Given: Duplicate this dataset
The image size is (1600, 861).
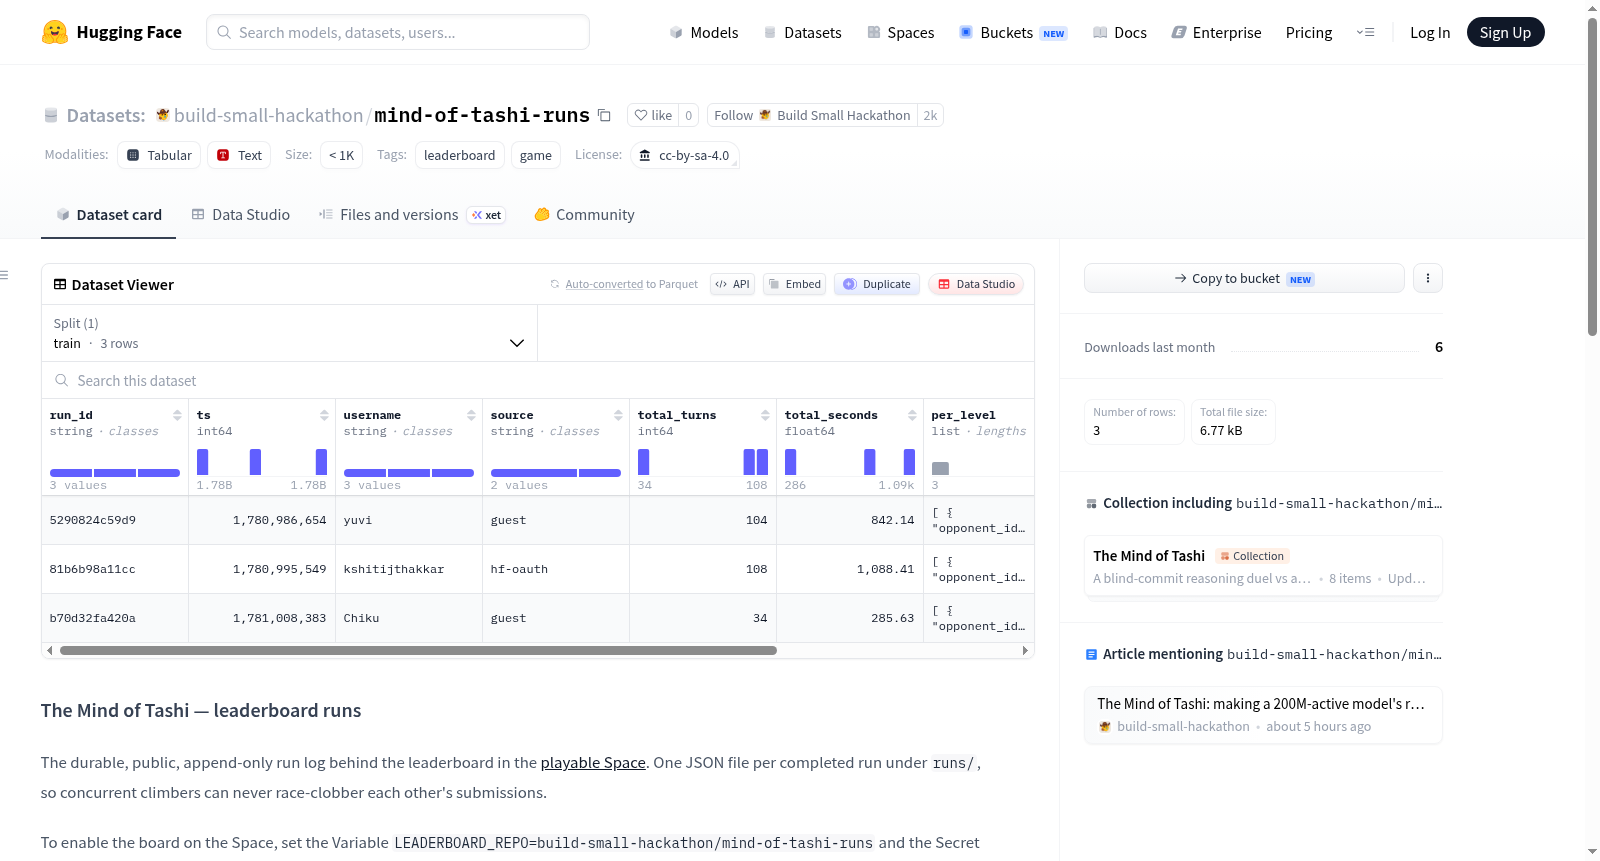Looking at the screenshot, I should click(877, 284).
